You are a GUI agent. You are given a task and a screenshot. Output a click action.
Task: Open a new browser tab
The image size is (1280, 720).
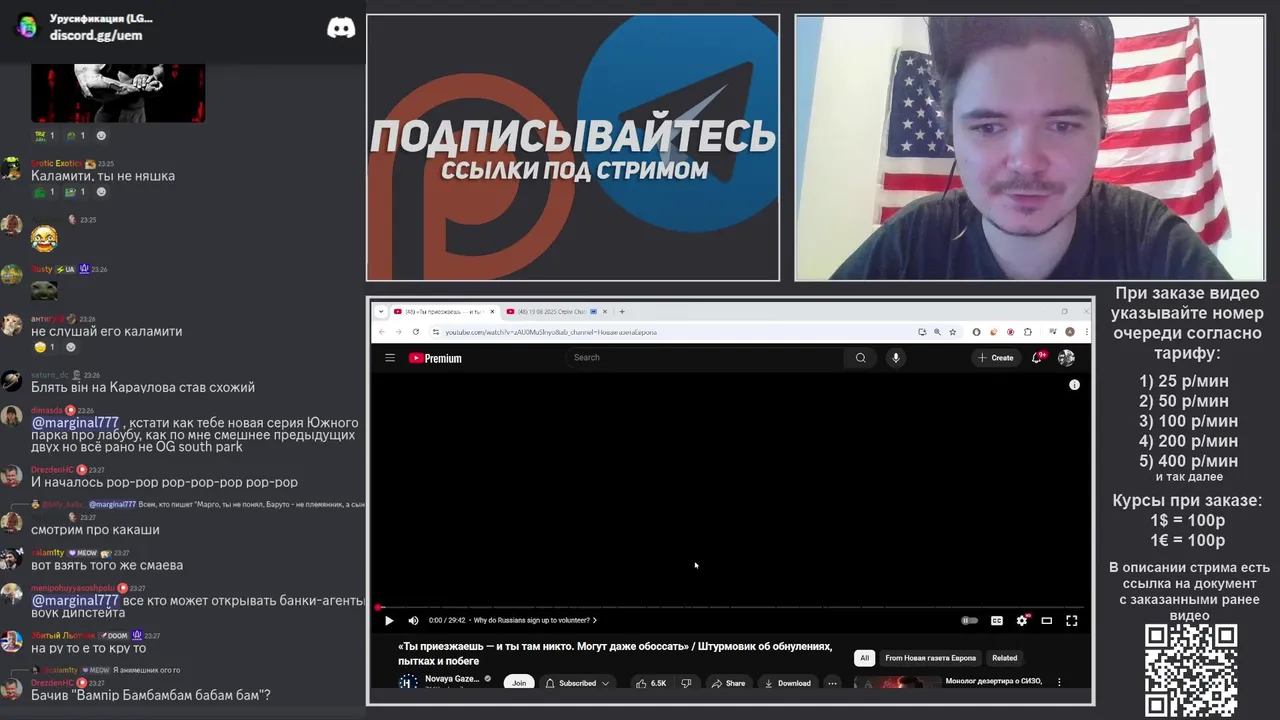click(x=622, y=311)
